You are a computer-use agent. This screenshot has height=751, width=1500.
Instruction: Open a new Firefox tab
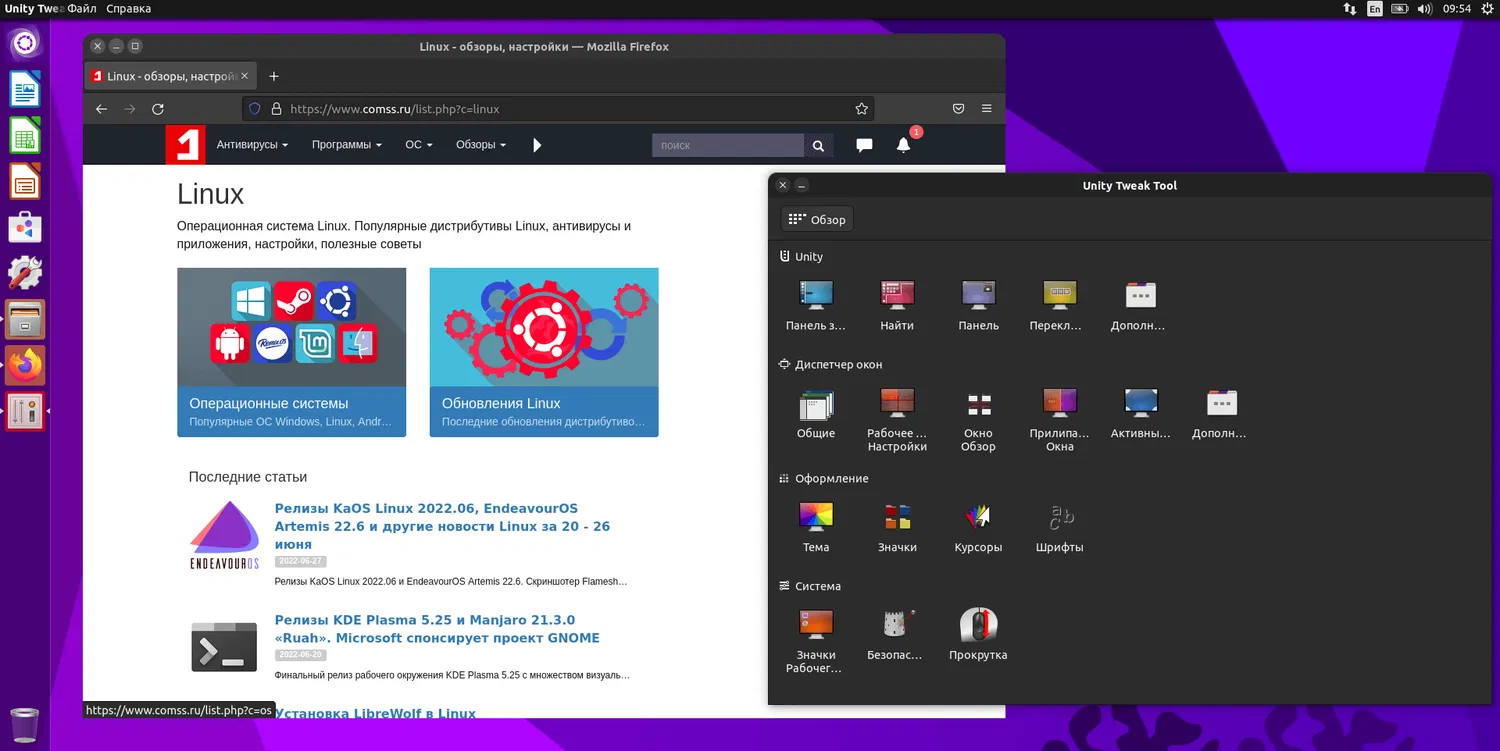coord(274,76)
